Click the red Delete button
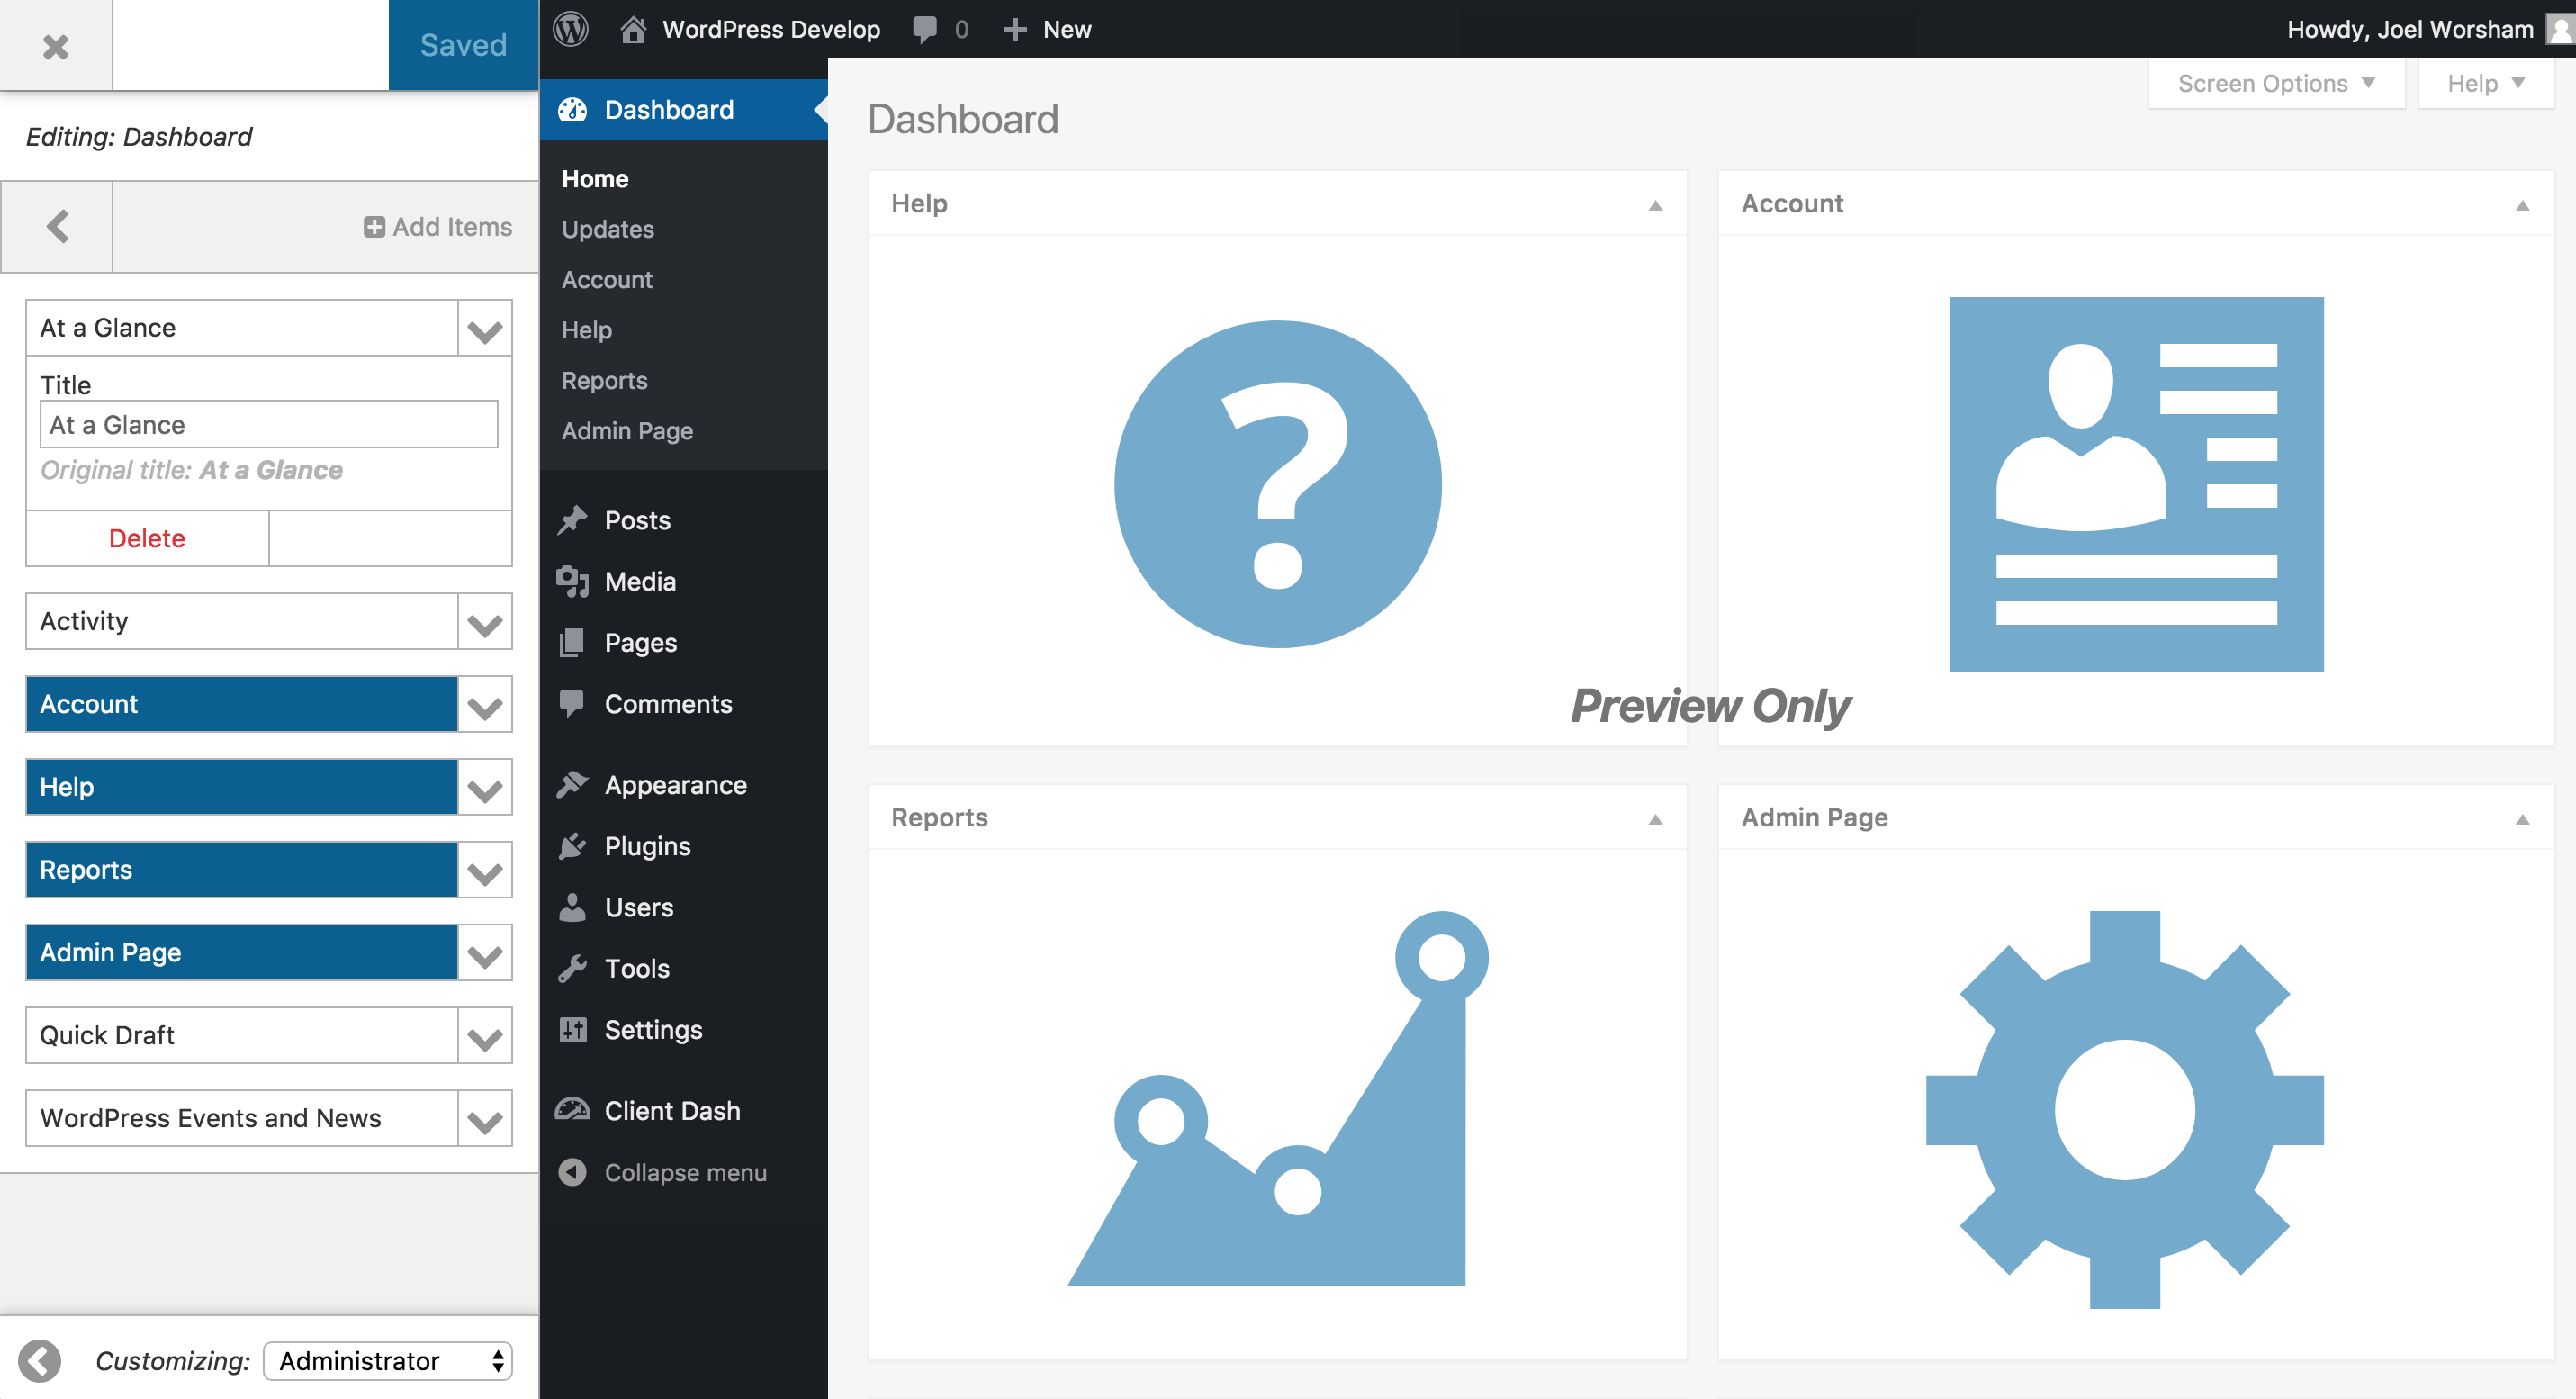The height and width of the screenshot is (1399, 2576). pyautogui.click(x=147, y=538)
